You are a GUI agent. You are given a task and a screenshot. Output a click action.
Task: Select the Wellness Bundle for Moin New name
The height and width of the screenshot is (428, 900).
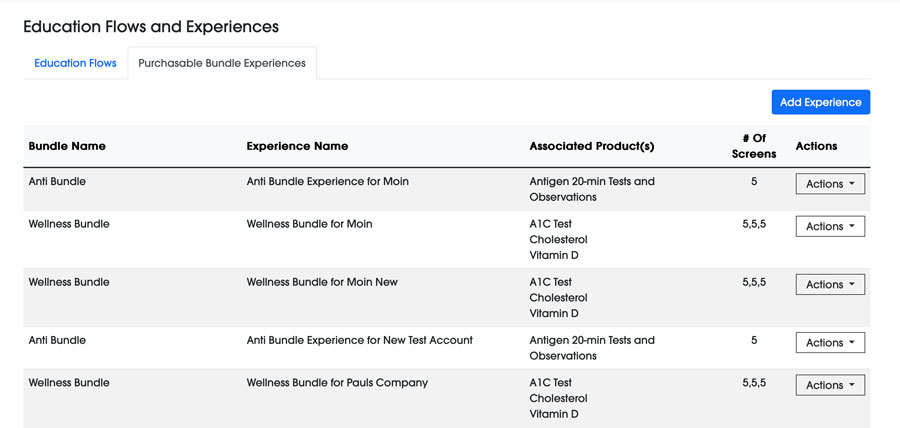click(x=322, y=282)
